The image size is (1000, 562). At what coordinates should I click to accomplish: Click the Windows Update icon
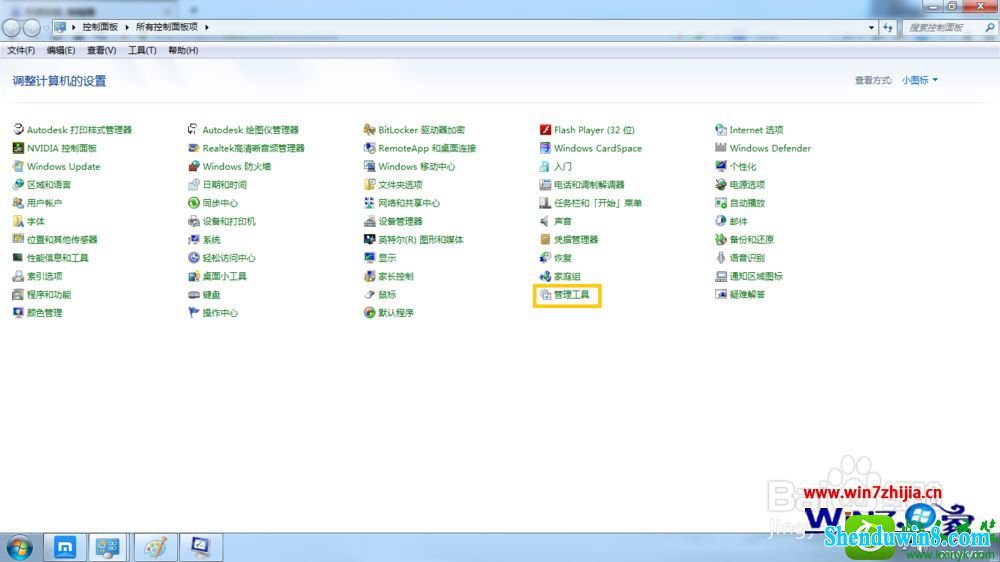pyautogui.click(x=18, y=166)
